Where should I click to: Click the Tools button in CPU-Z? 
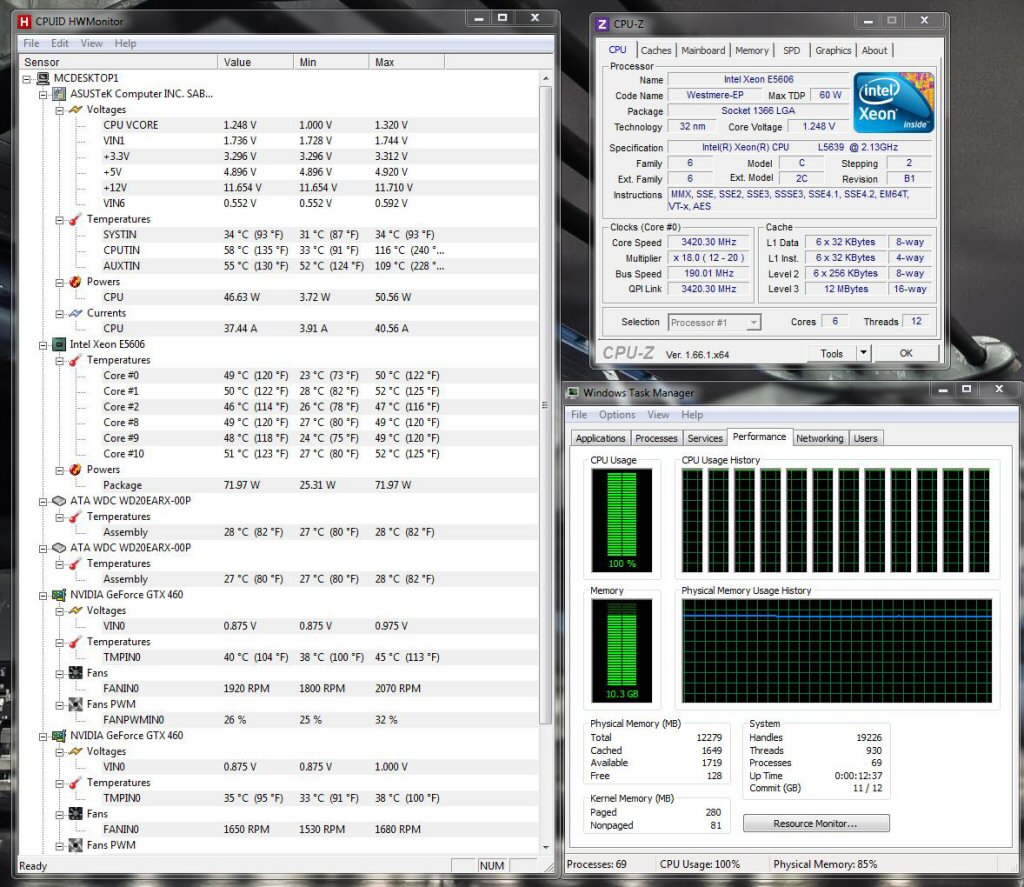click(x=831, y=353)
